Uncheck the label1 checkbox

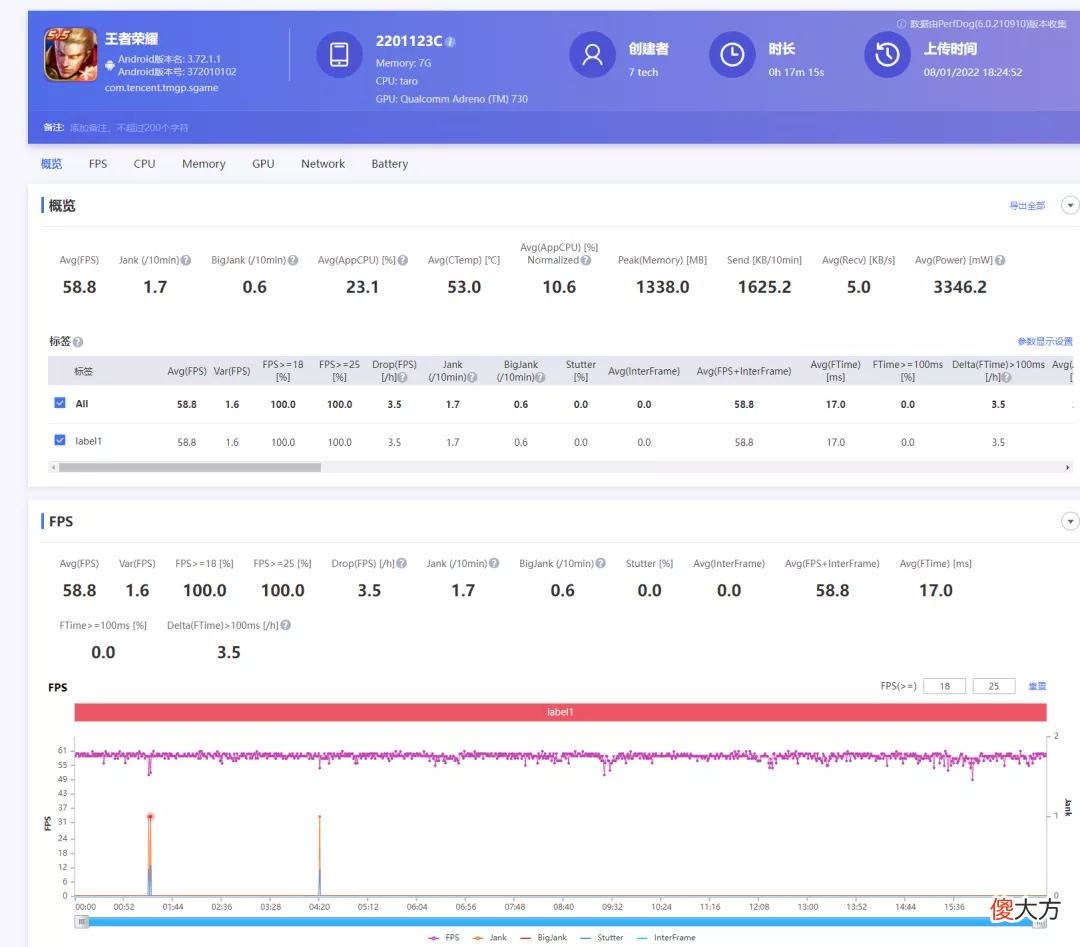(x=60, y=440)
